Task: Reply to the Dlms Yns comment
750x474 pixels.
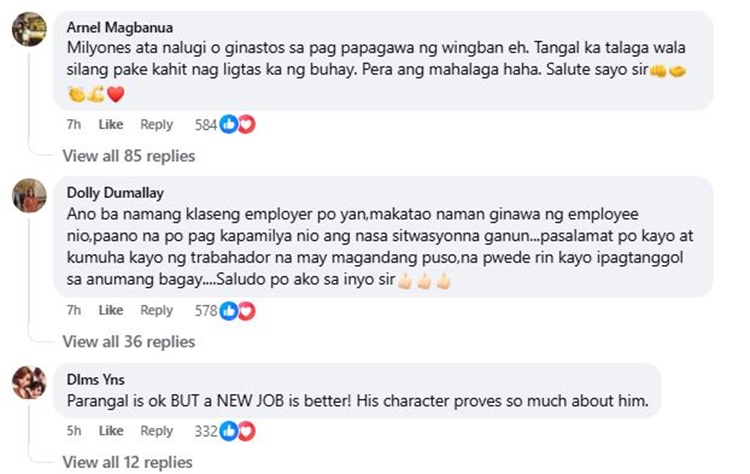Action: tap(156, 431)
